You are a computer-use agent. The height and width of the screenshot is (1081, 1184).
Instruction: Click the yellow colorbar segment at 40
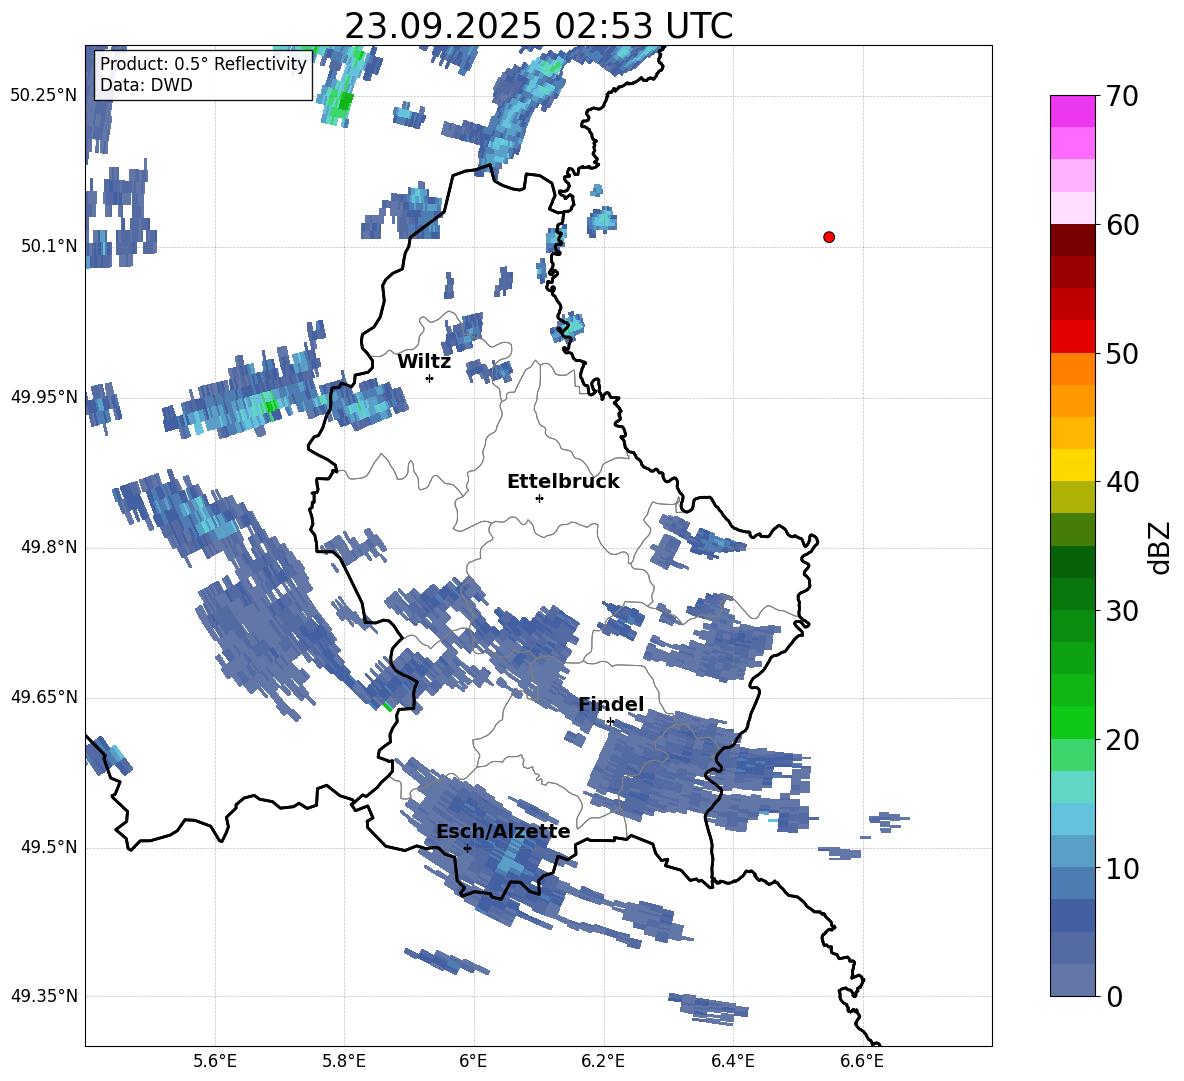point(1072,465)
